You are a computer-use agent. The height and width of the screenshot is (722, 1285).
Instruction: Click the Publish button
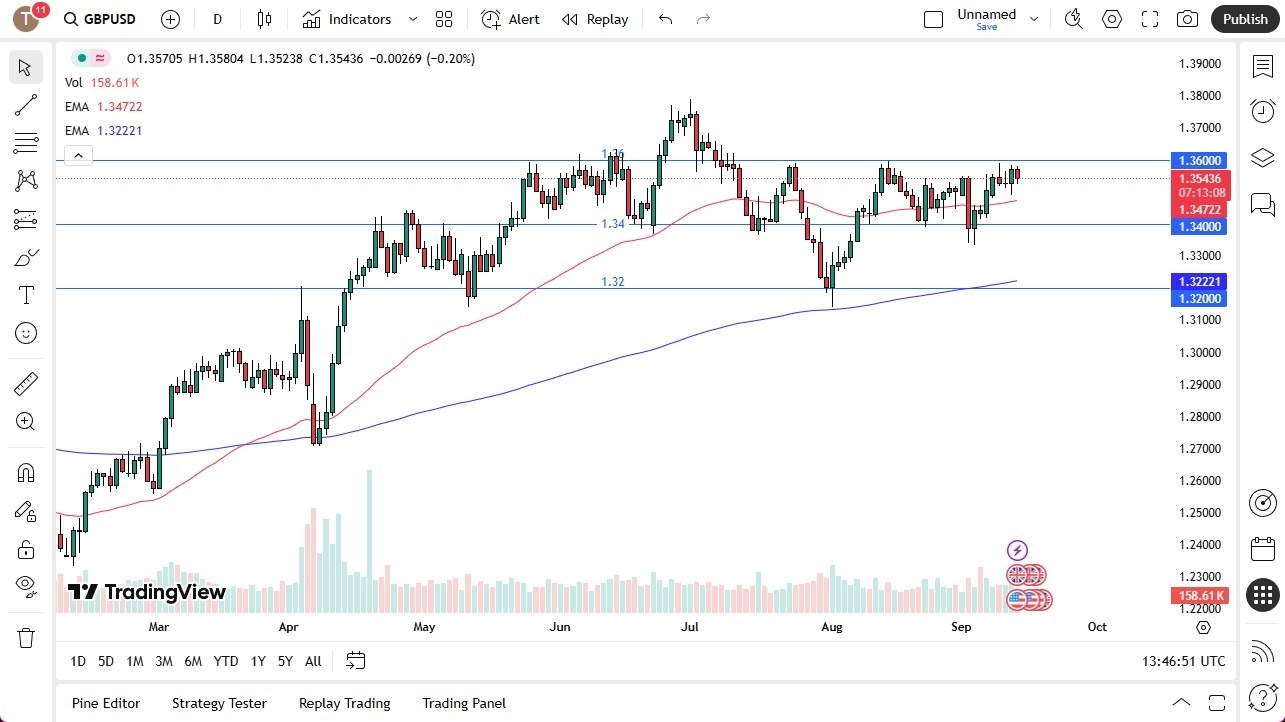pyautogui.click(x=1244, y=18)
